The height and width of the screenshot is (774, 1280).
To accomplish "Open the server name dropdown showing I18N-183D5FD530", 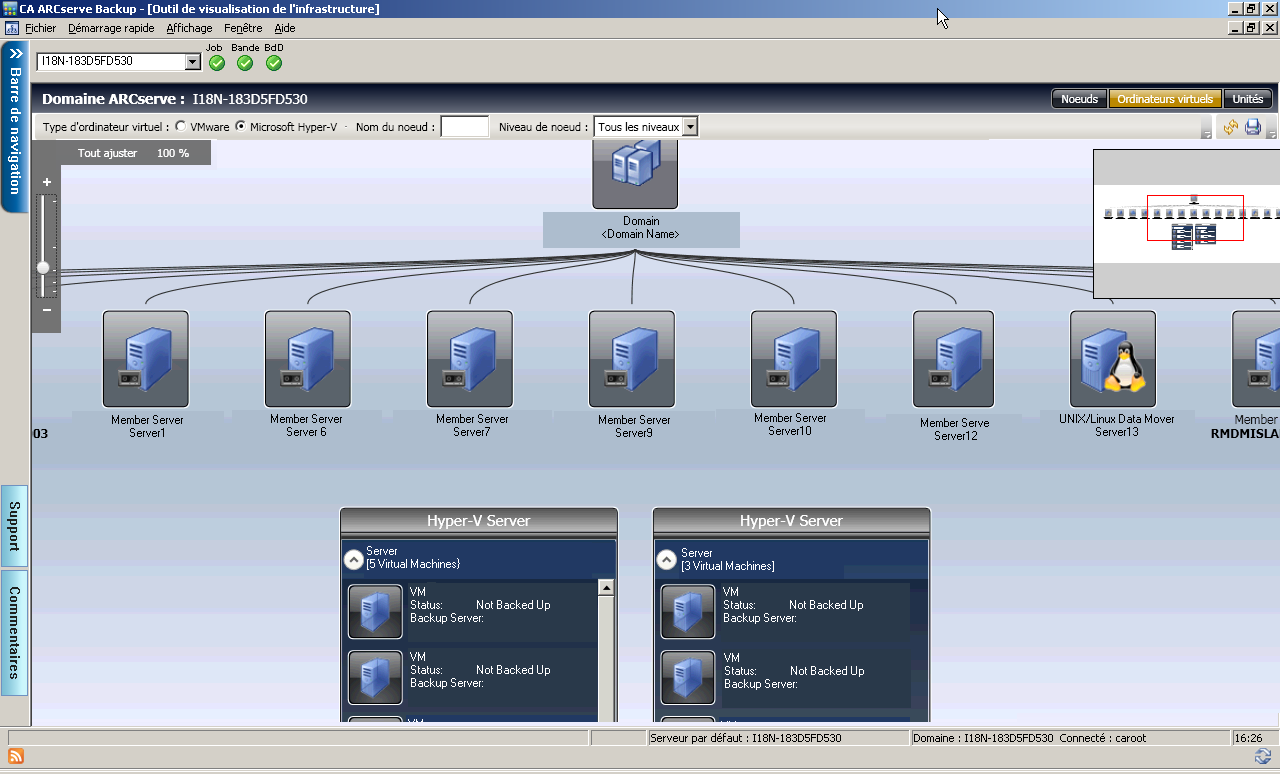I will click(194, 61).
